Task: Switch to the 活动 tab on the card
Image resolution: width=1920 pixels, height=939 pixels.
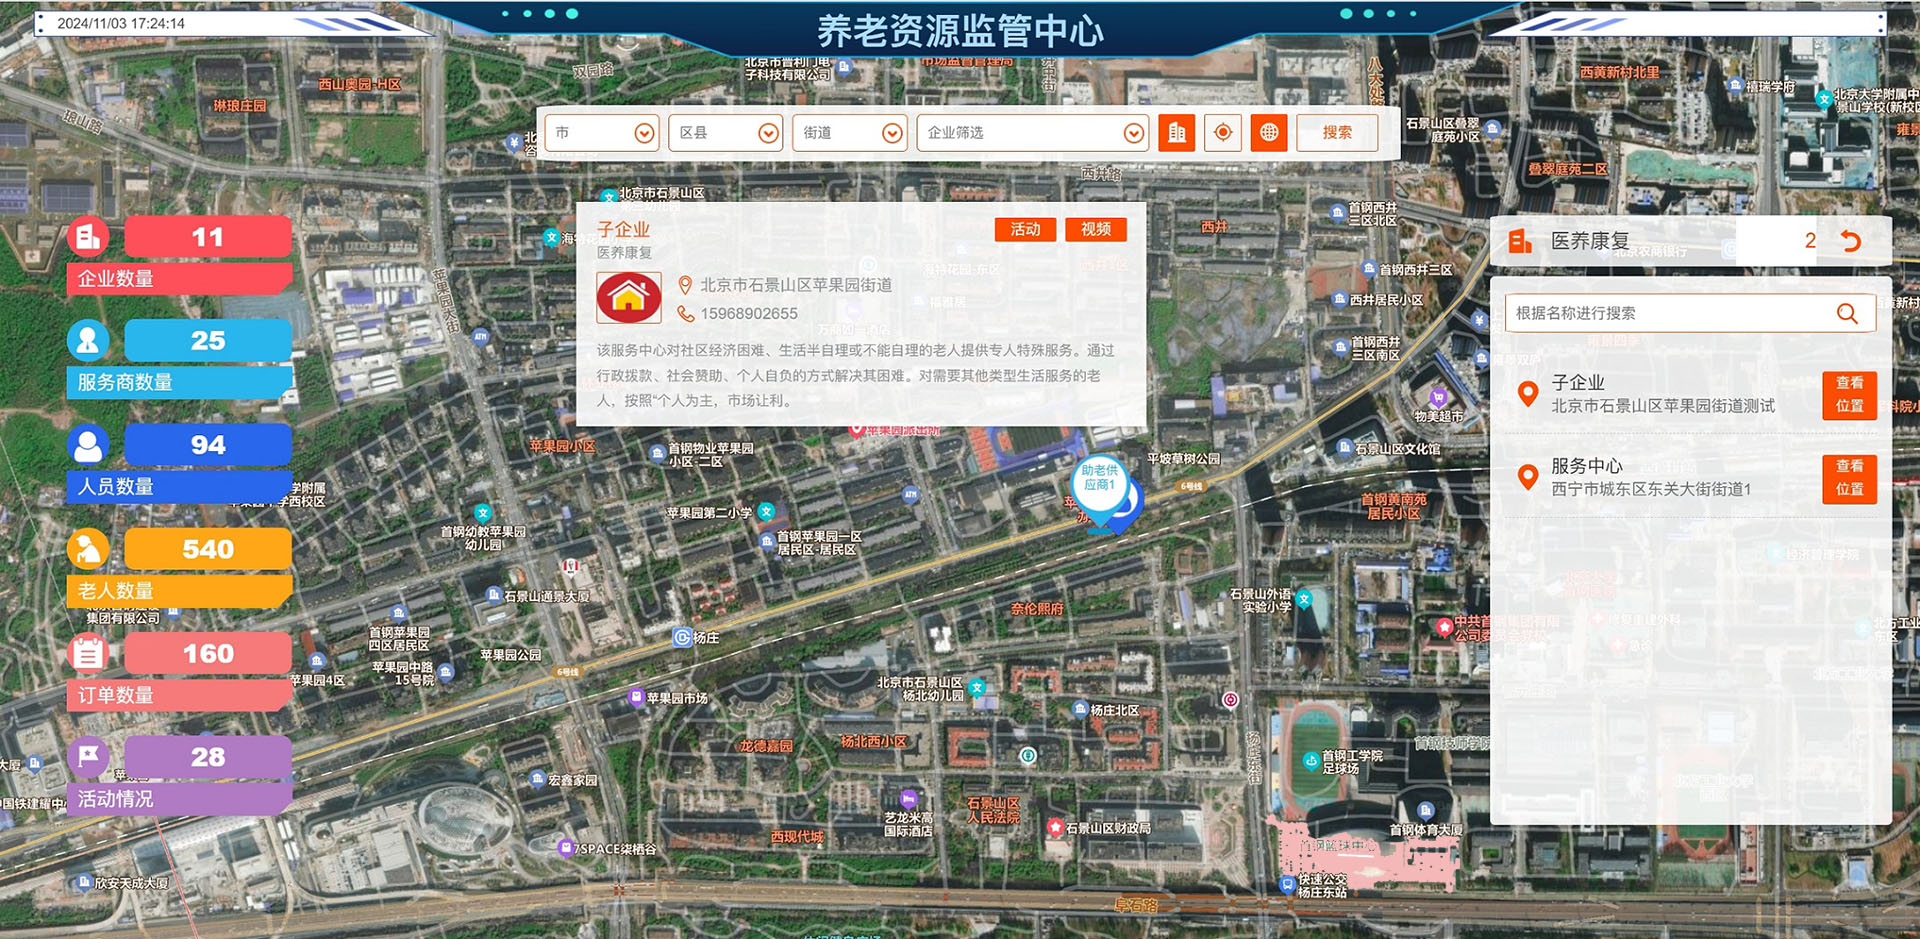Action: pyautogui.click(x=1025, y=229)
